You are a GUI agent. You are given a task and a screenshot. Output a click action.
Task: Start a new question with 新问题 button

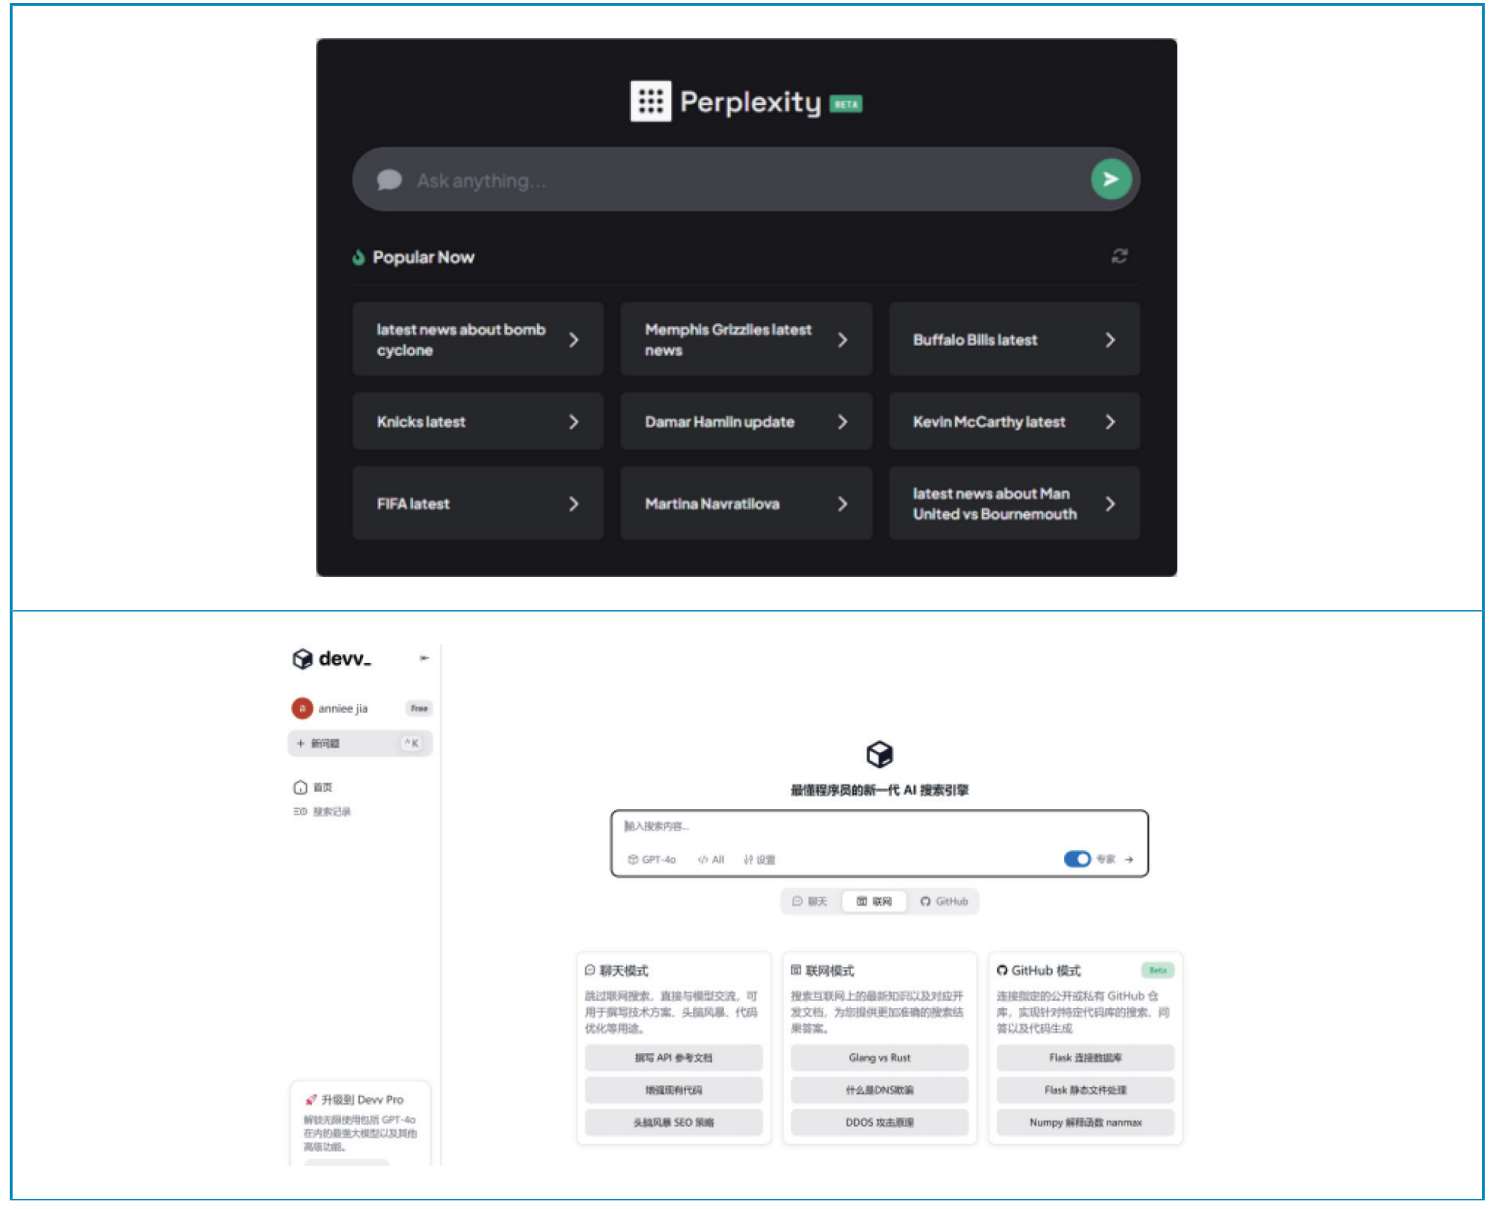click(x=360, y=743)
